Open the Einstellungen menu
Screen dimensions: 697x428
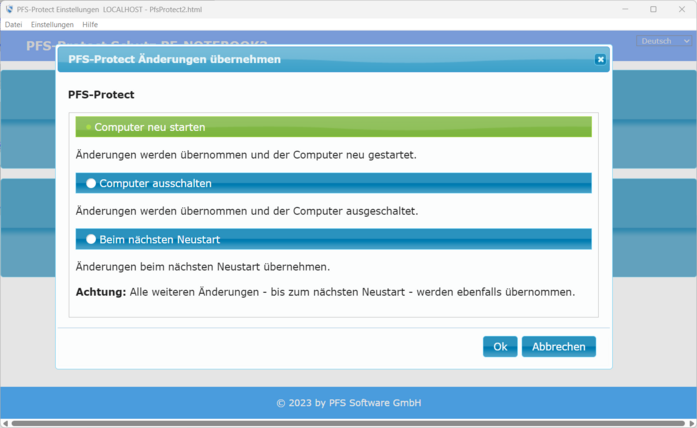pos(51,24)
